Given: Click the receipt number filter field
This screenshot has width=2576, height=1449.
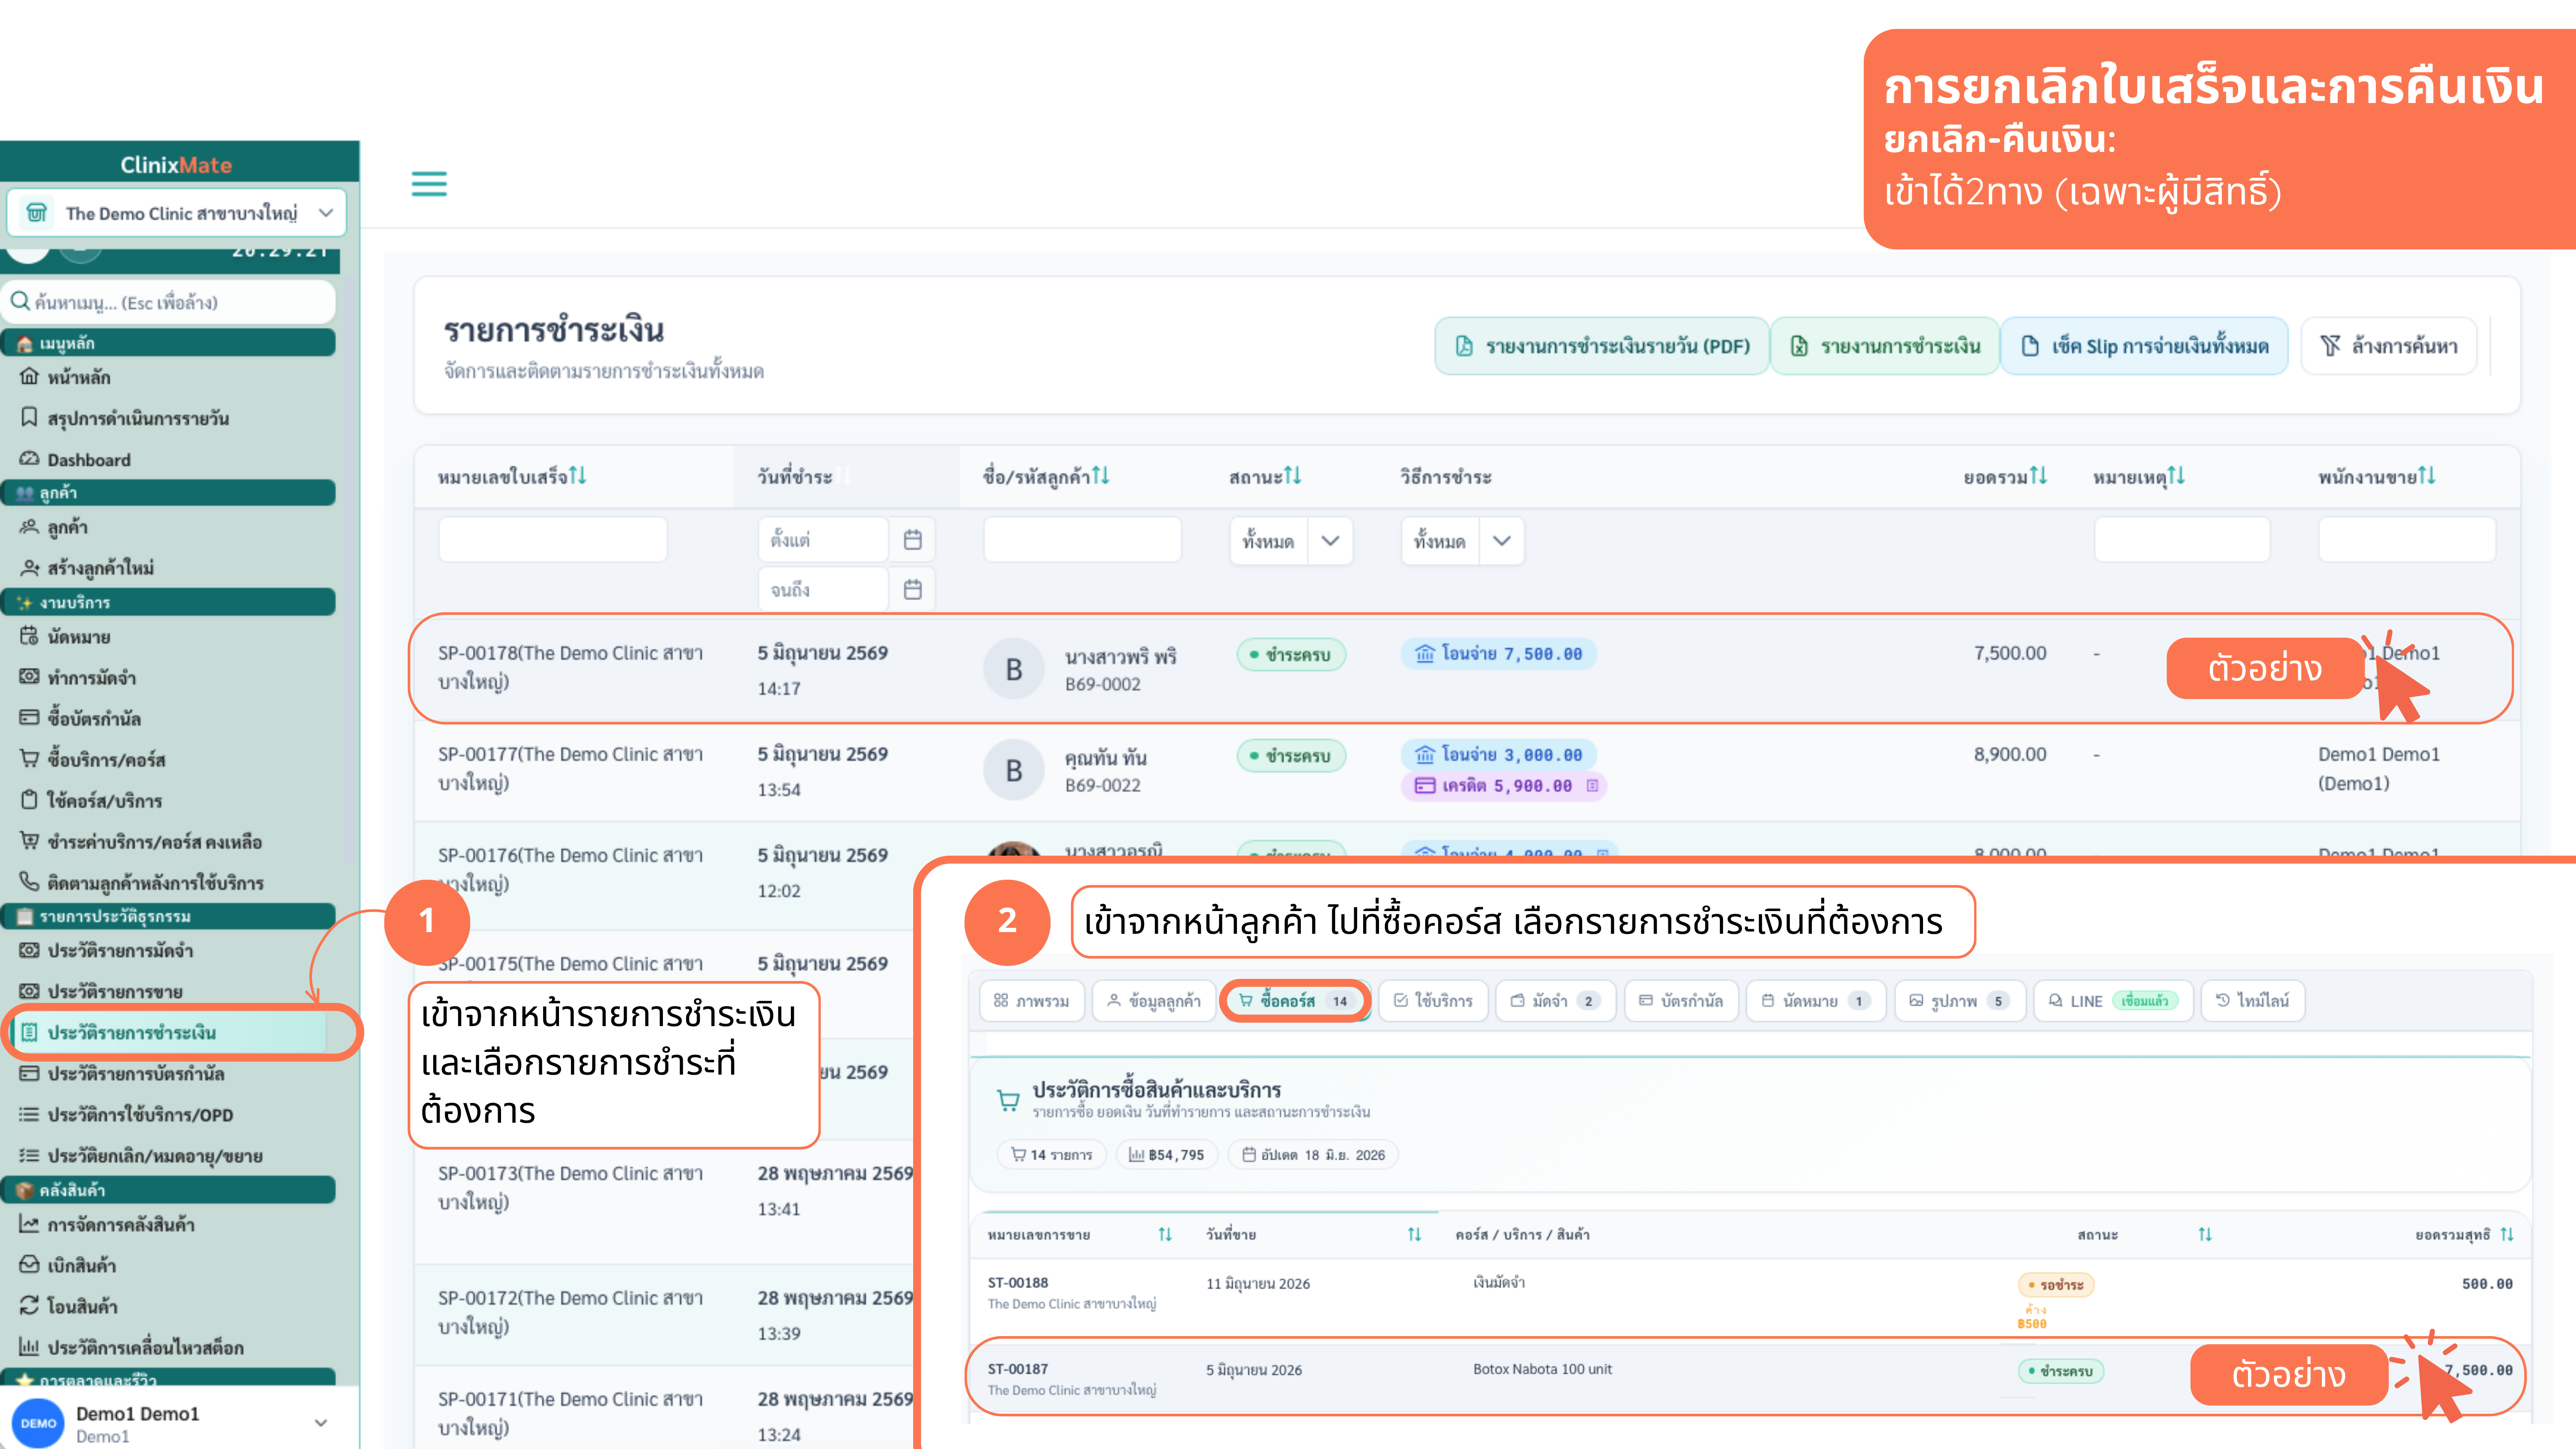Looking at the screenshot, I should (x=553, y=540).
